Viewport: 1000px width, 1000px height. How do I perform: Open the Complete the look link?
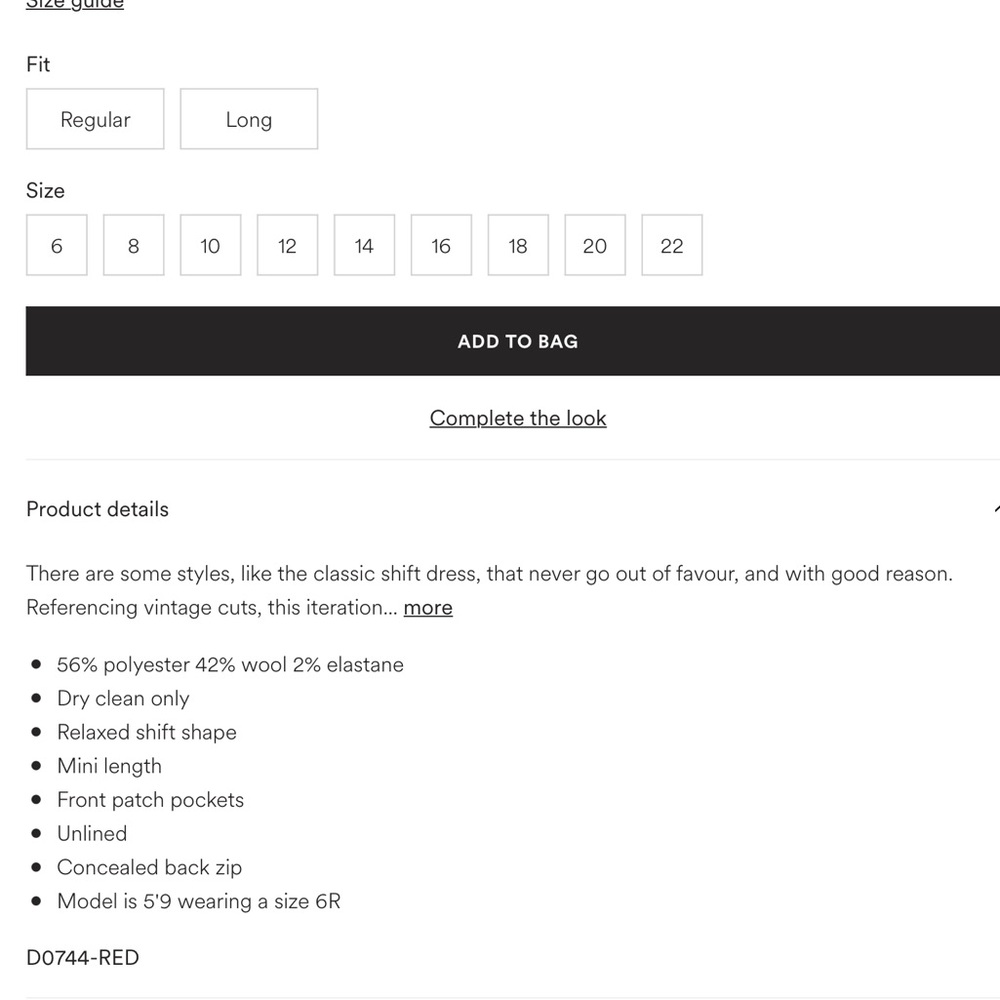tap(518, 418)
